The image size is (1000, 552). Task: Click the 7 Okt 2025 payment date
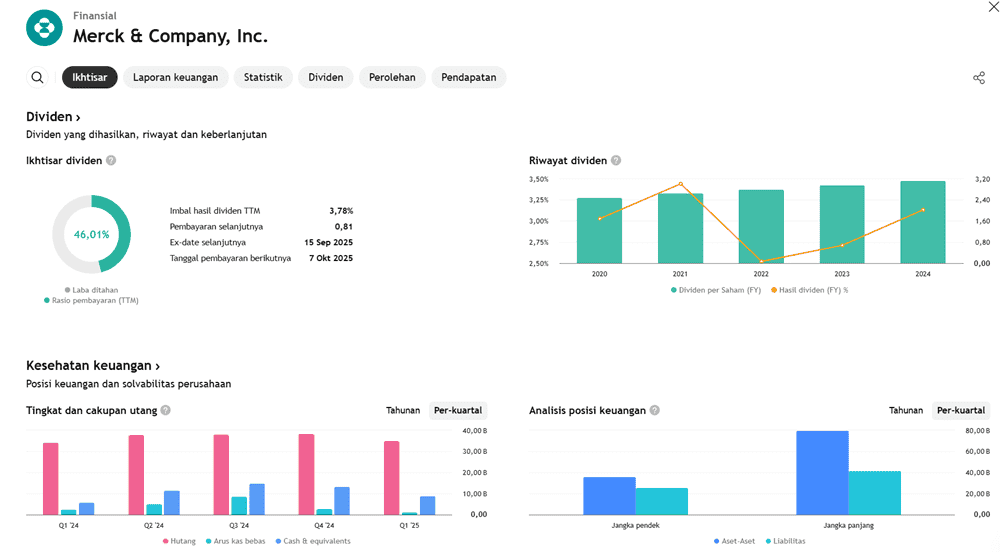[331, 258]
